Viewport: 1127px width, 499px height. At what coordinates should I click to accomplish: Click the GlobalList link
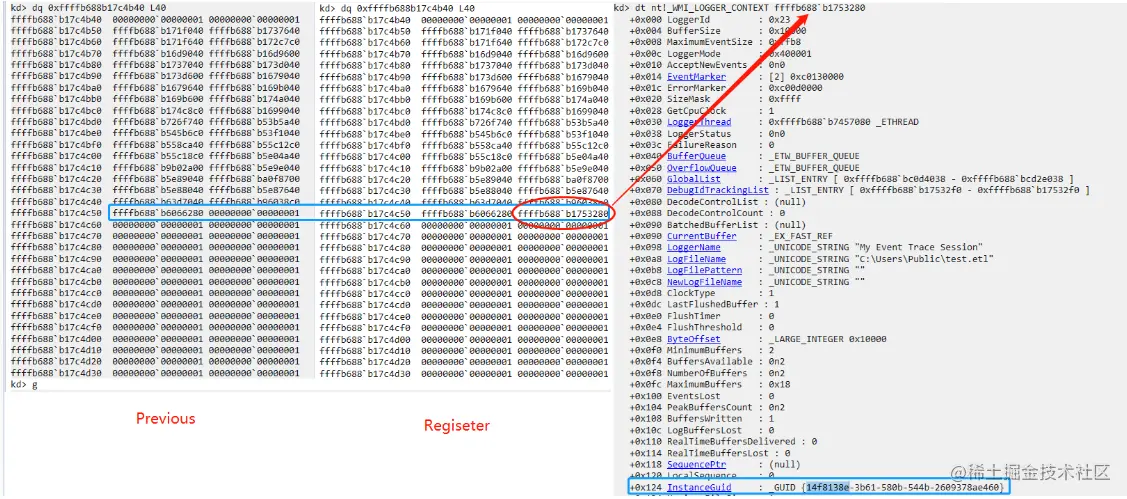click(x=693, y=179)
